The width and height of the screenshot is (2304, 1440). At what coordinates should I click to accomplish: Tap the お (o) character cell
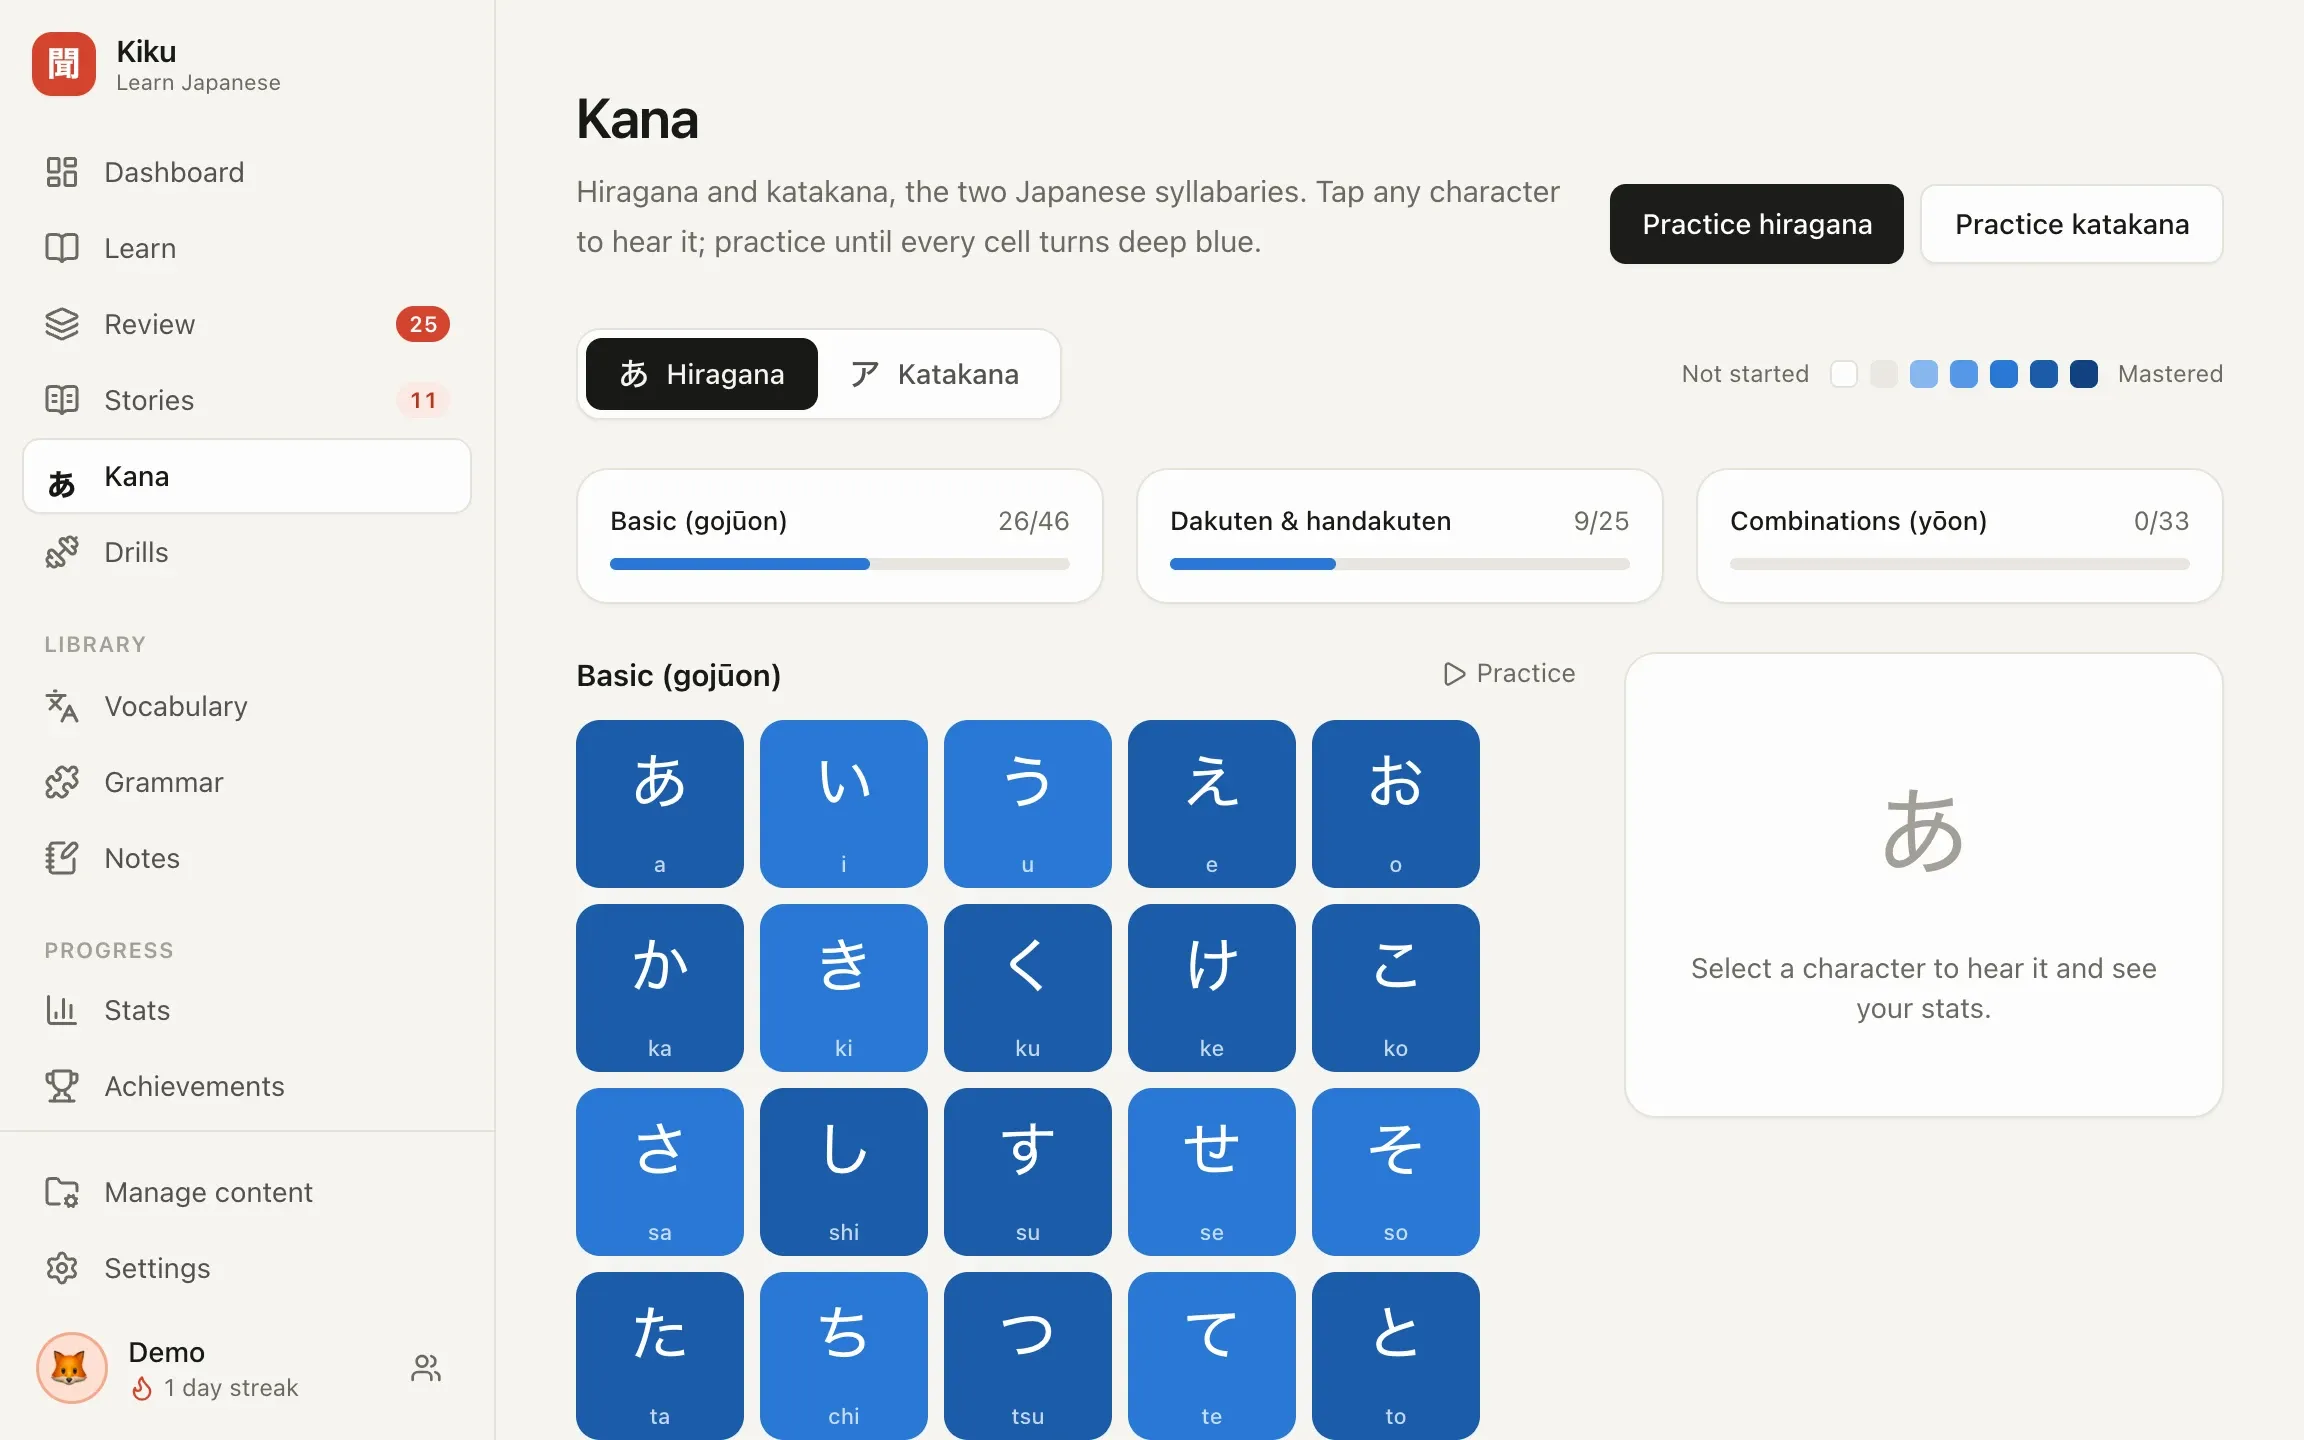1396,804
